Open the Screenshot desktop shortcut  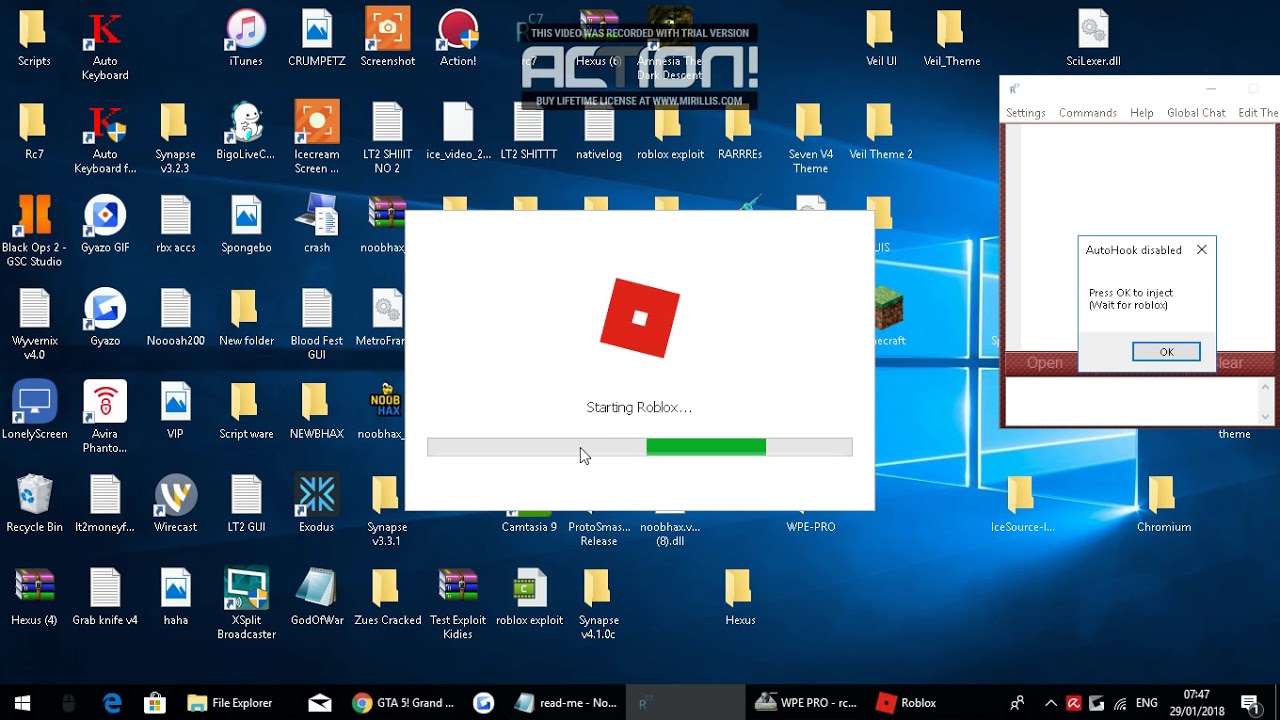tap(387, 38)
